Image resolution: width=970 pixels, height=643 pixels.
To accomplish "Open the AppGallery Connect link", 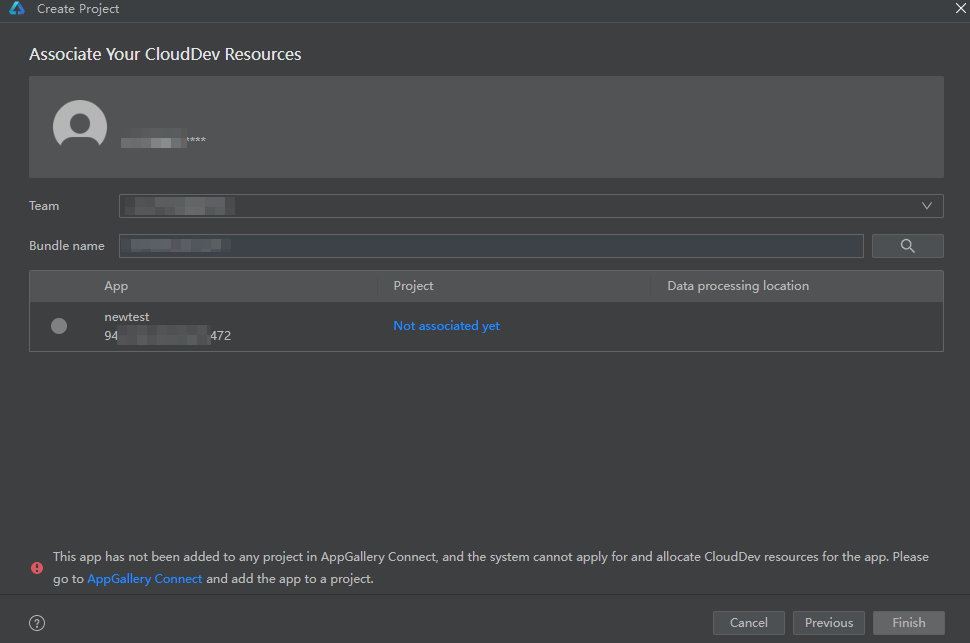I will coord(145,579).
